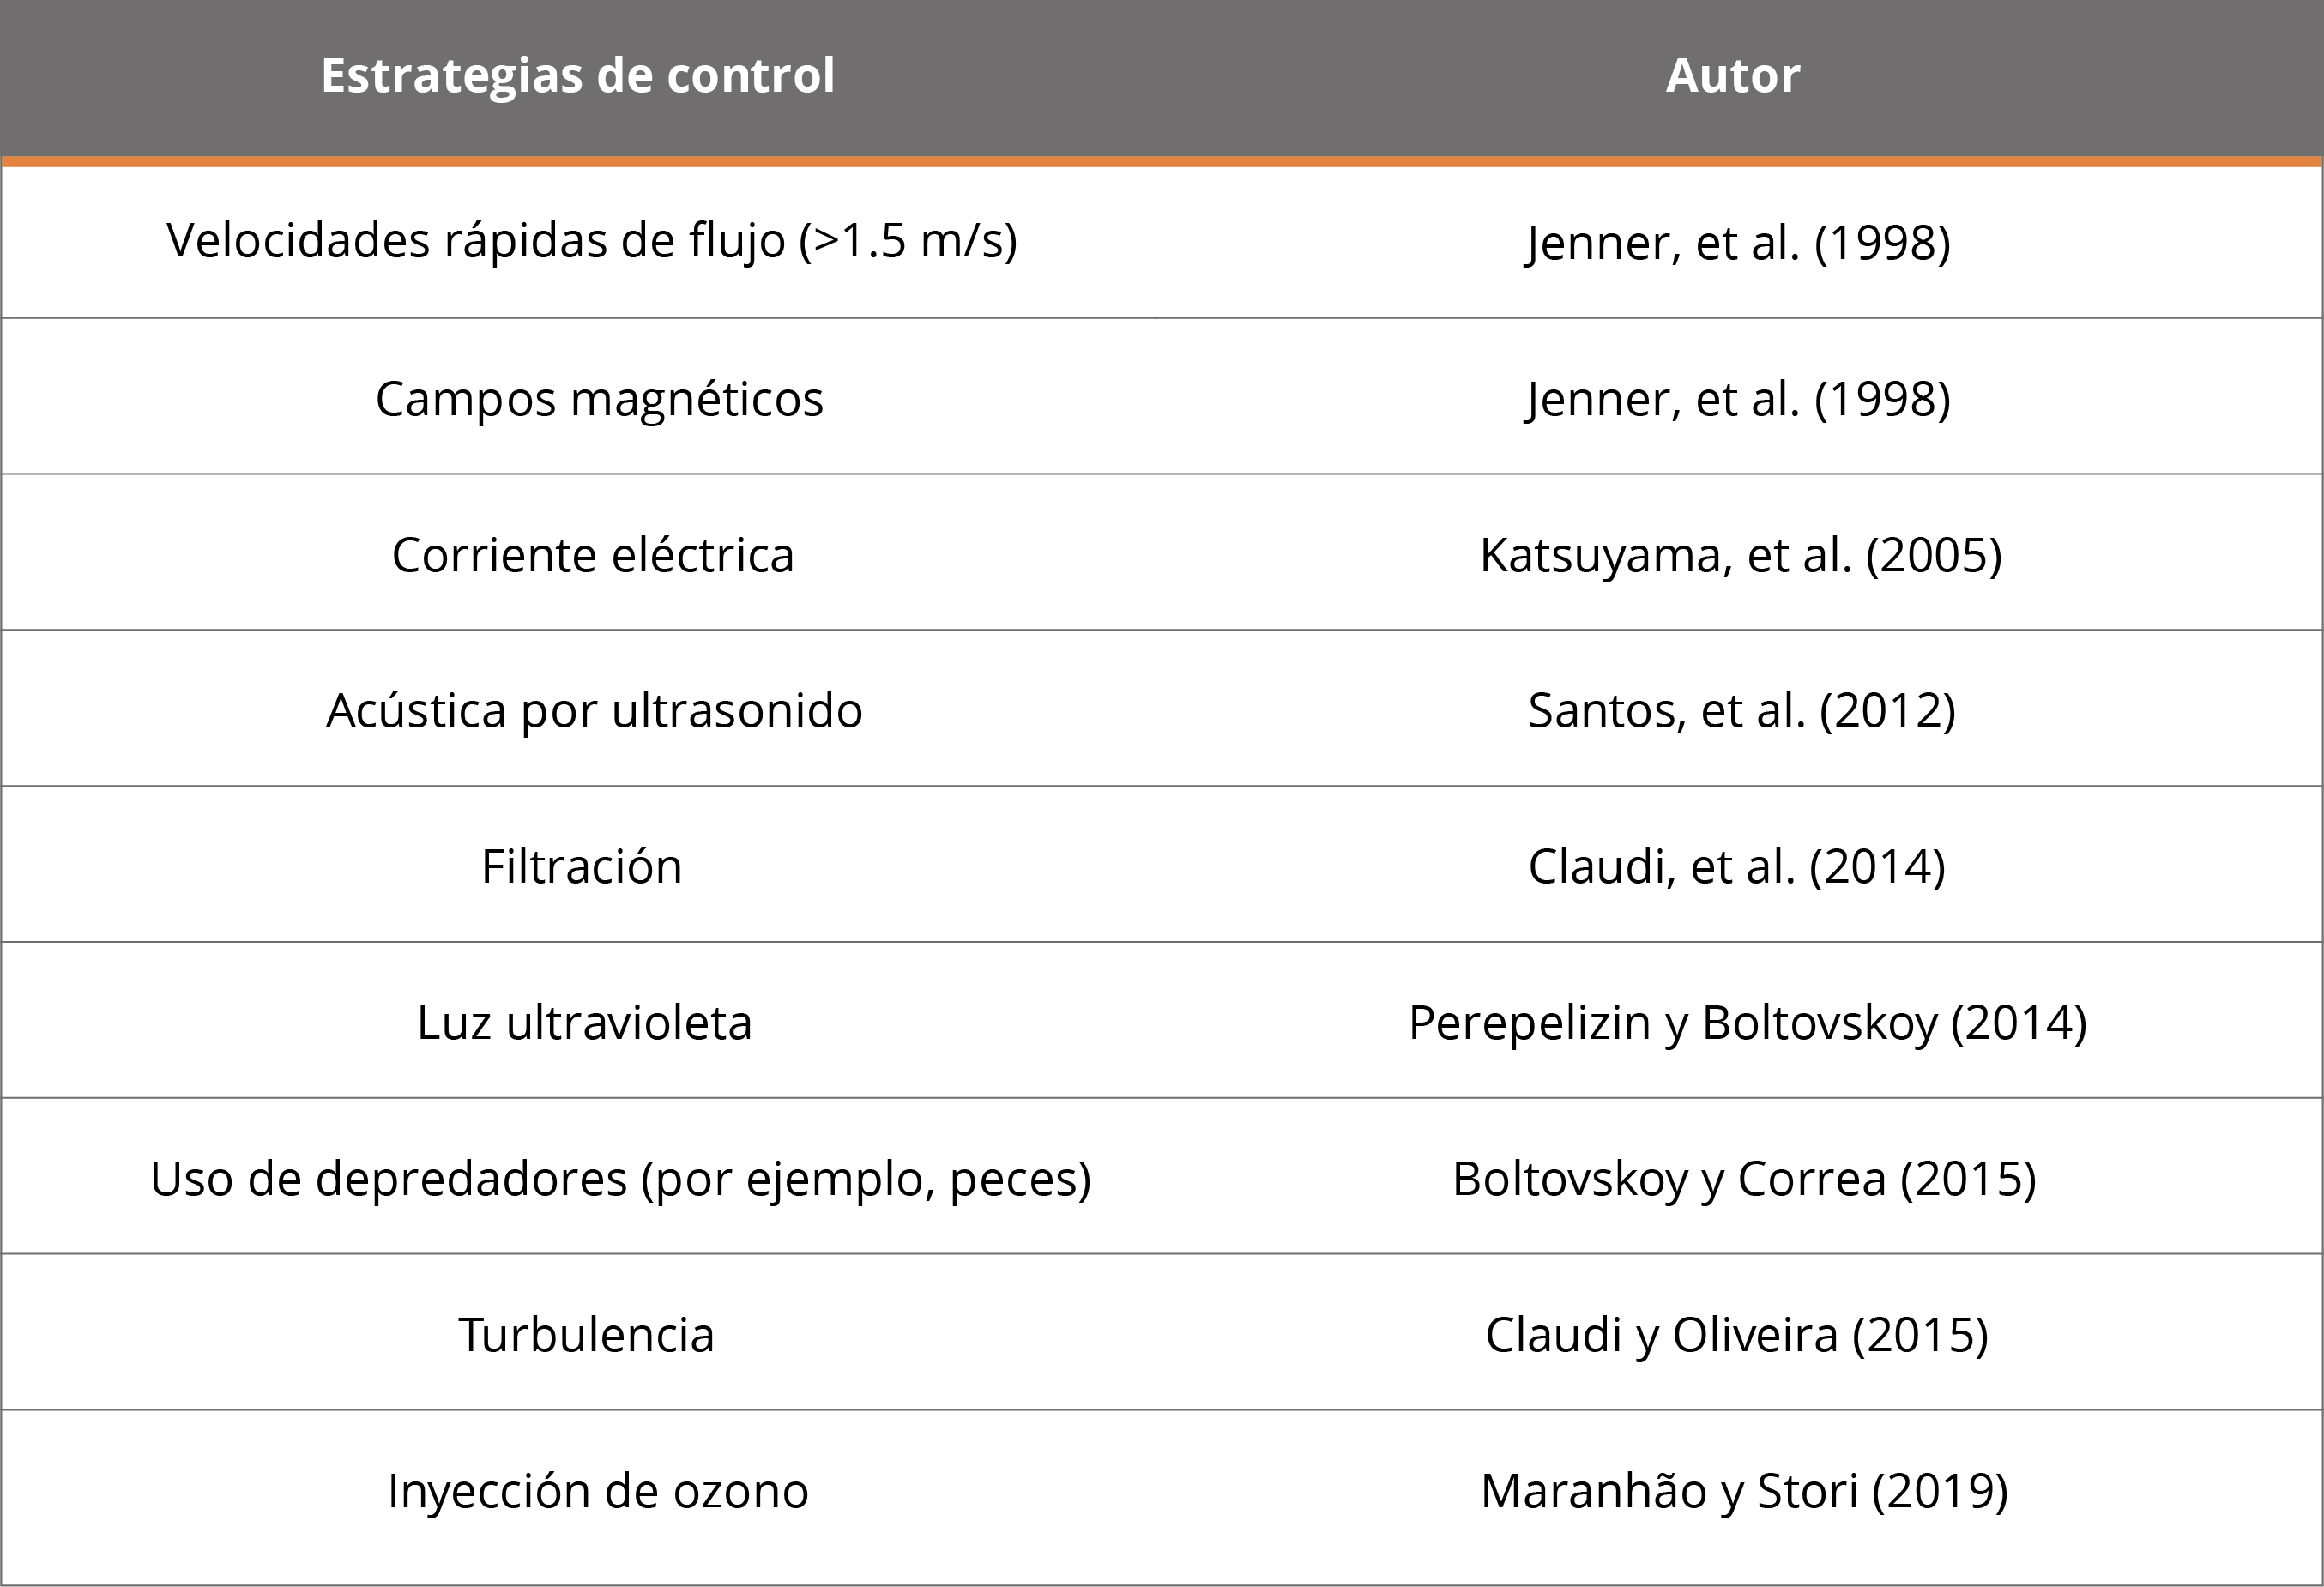Click 'Santos, et al. (2012)' author cell
This screenshot has width=2324, height=1587.
(1741, 711)
